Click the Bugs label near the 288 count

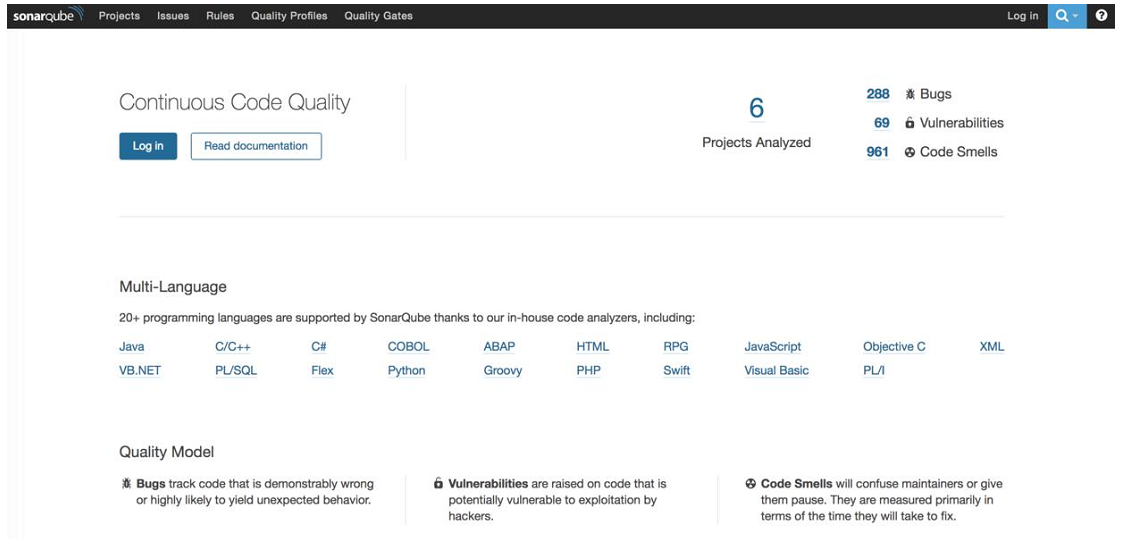pos(936,94)
